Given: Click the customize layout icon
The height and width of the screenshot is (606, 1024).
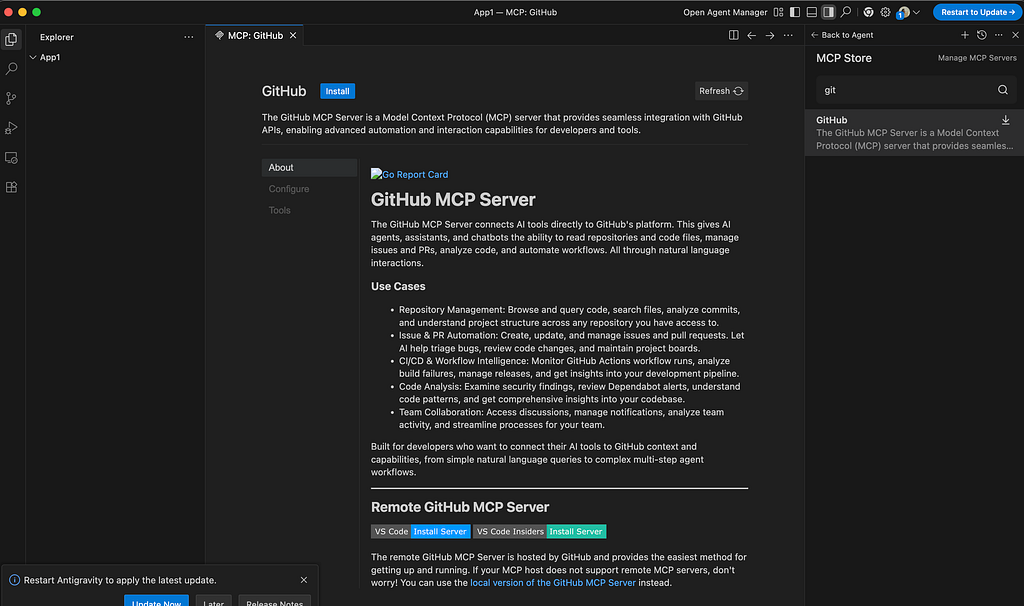Looking at the screenshot, I should click(778, 12).
